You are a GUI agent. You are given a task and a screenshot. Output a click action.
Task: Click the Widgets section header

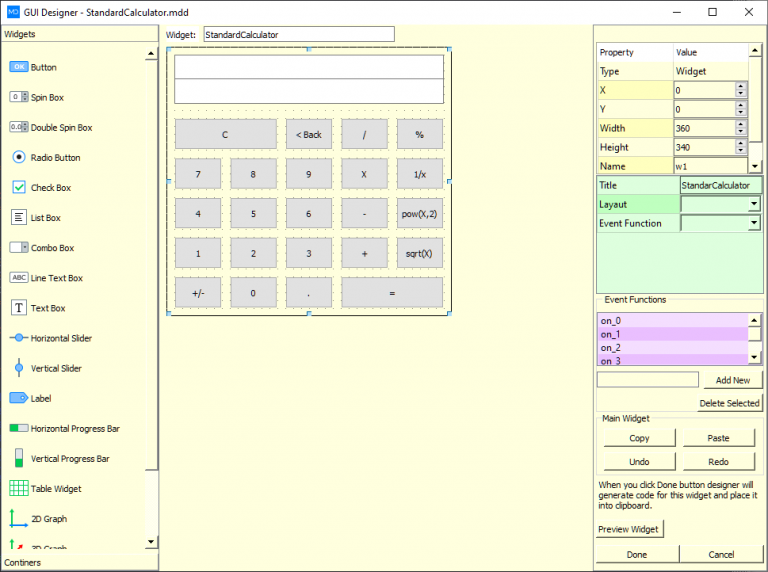point(79,34)
